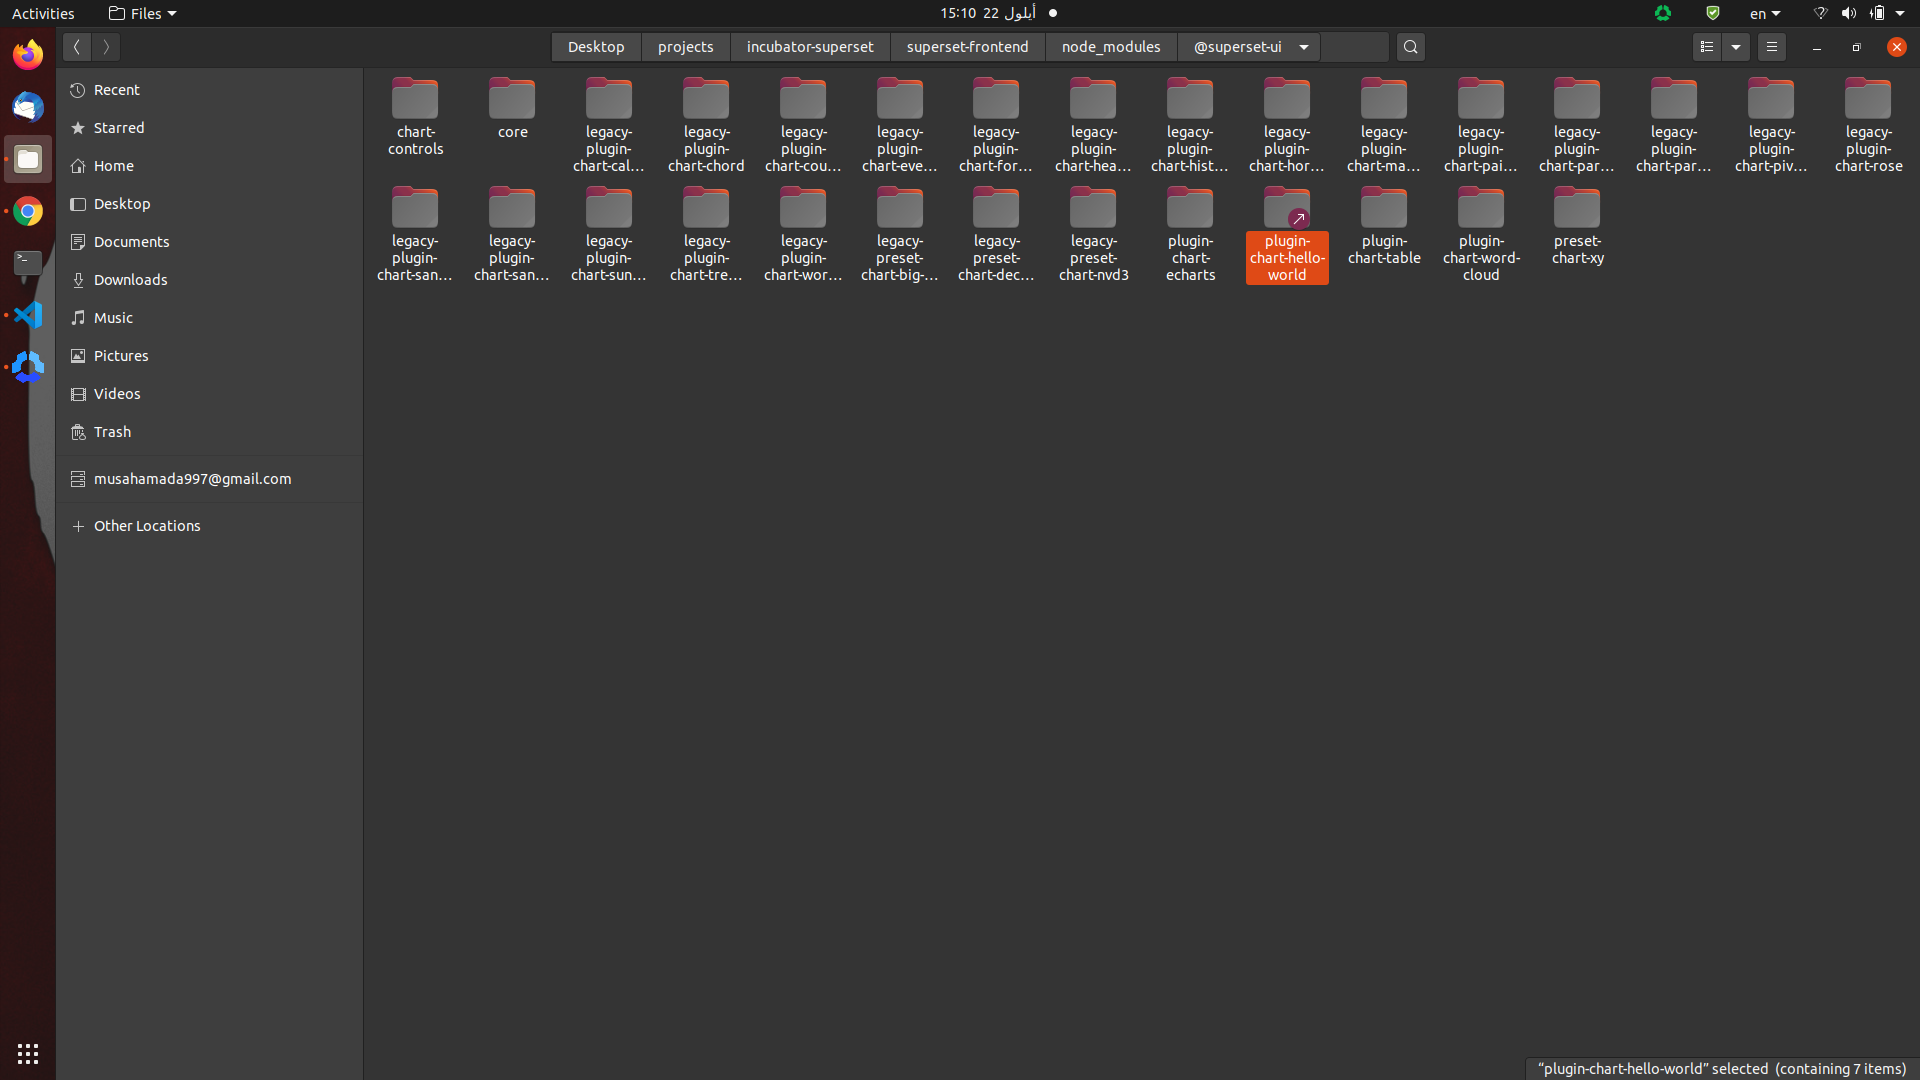Open Other Locations in the sidebar

[x=147, y=525]
